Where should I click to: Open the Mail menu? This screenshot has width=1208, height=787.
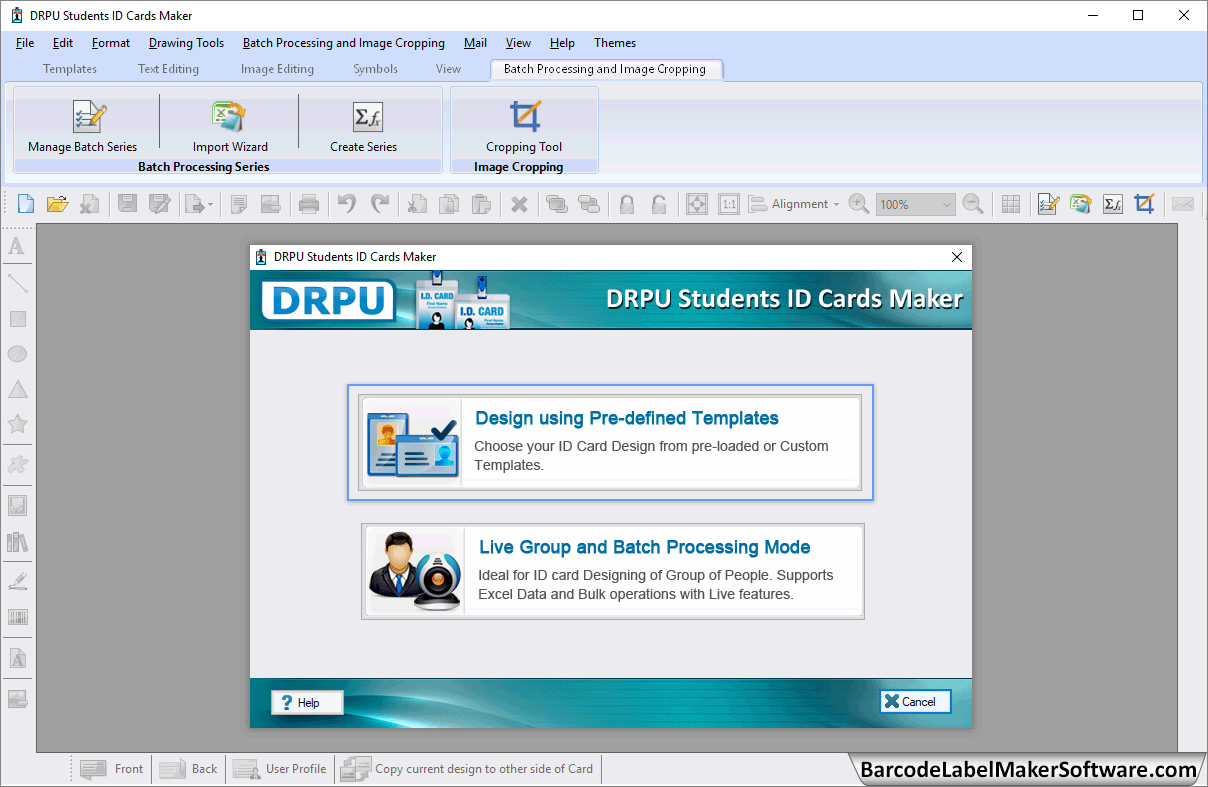coord(476,43)
